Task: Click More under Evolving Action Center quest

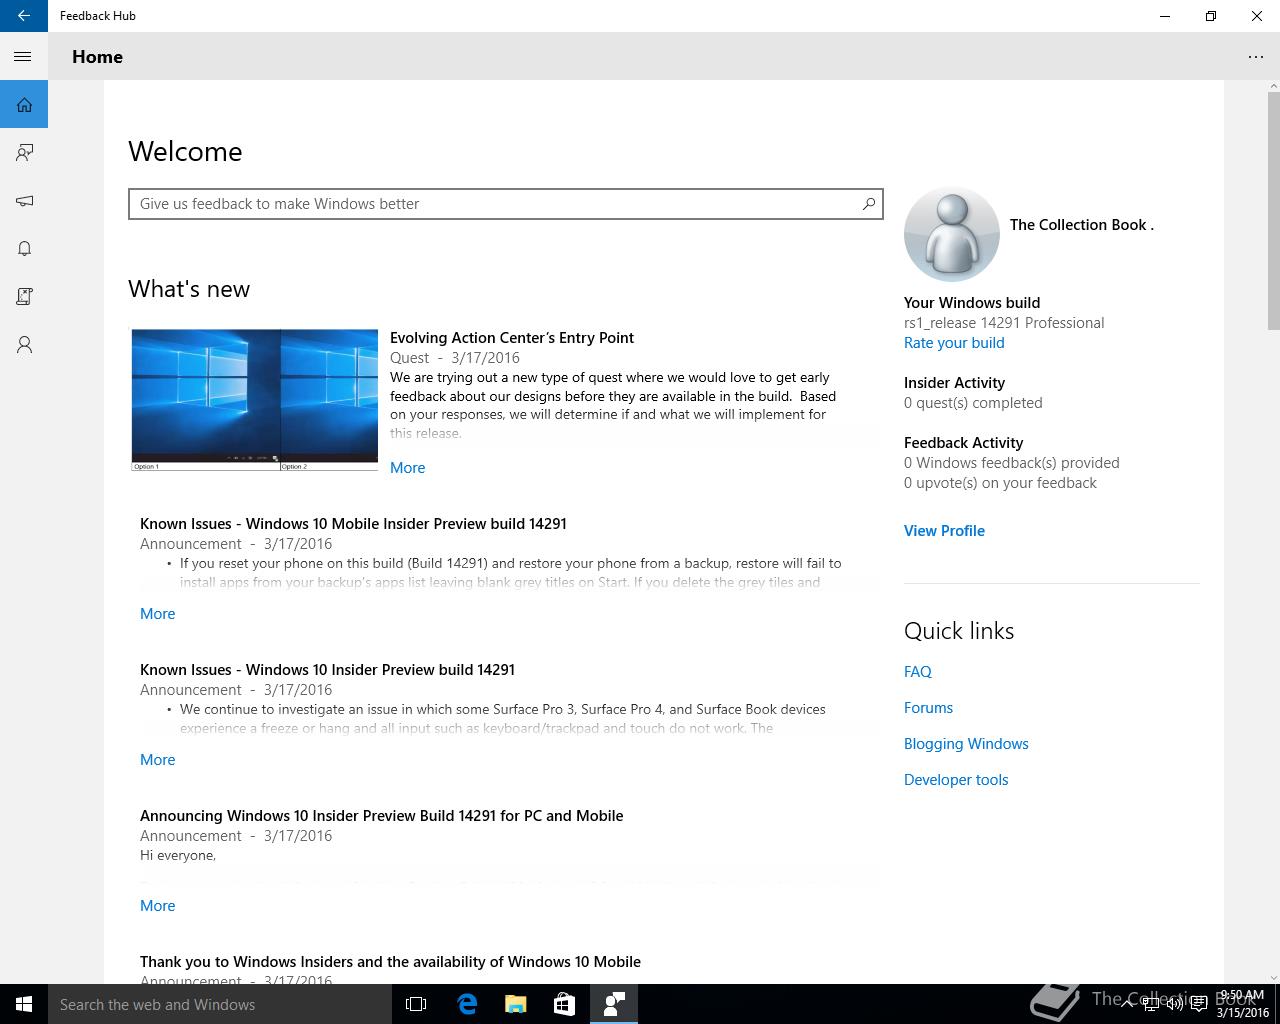Action: pyautogui.click(x=407, y=468)
